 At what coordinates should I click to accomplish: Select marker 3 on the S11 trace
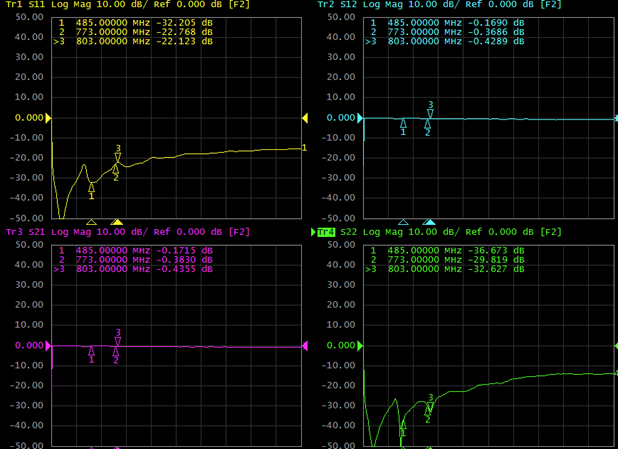click(118, 157)
